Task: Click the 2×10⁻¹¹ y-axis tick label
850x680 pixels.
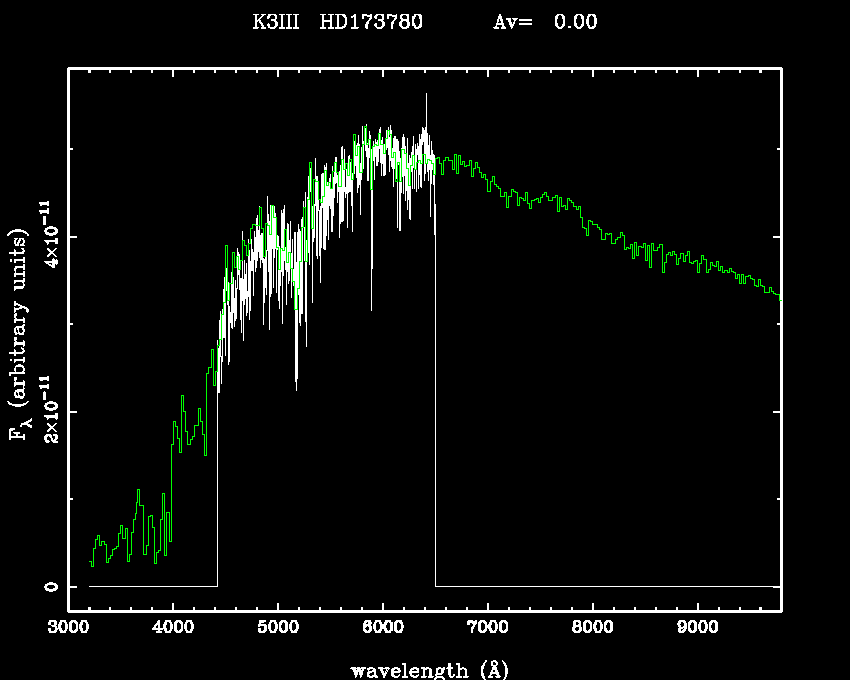Action: (46, 412)
